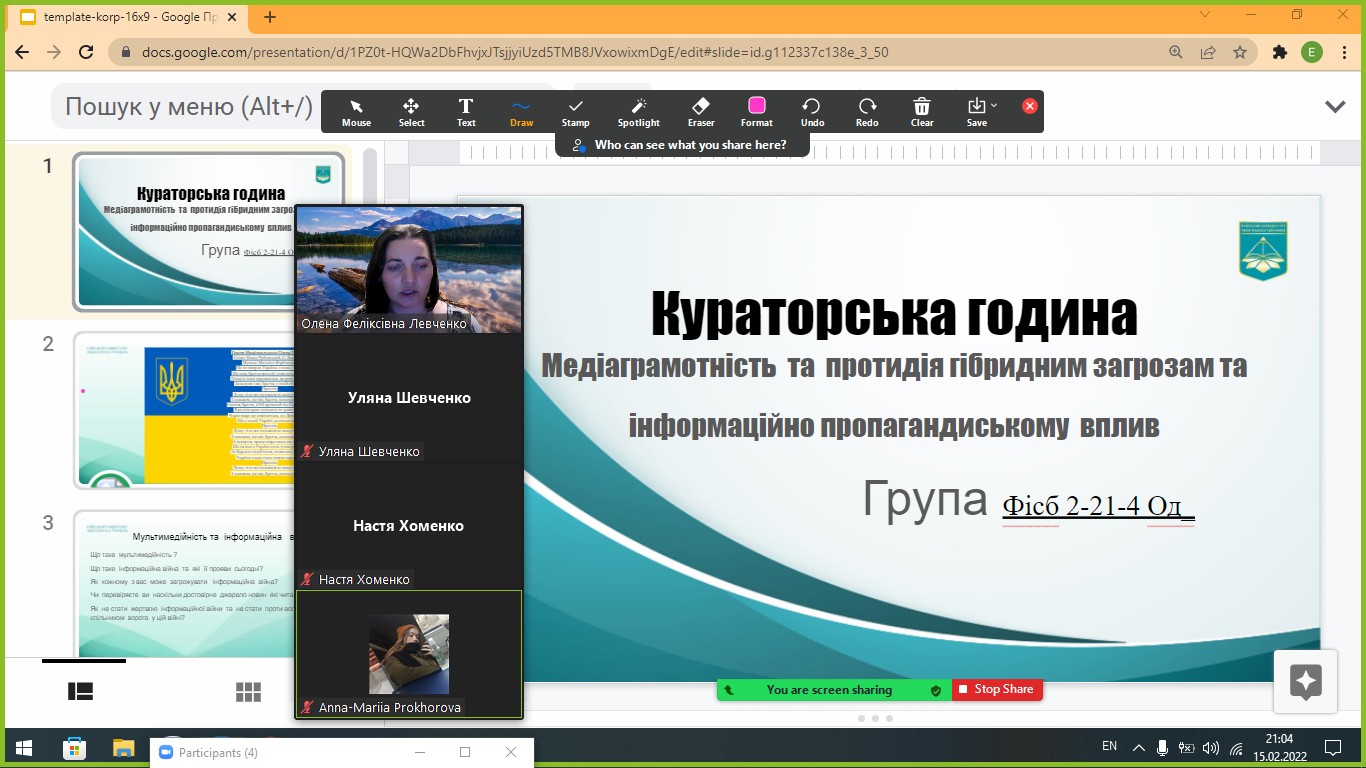Collapse the menus with top-right chevron
Screen dimensions: 1366x768
click(1334, 106)
